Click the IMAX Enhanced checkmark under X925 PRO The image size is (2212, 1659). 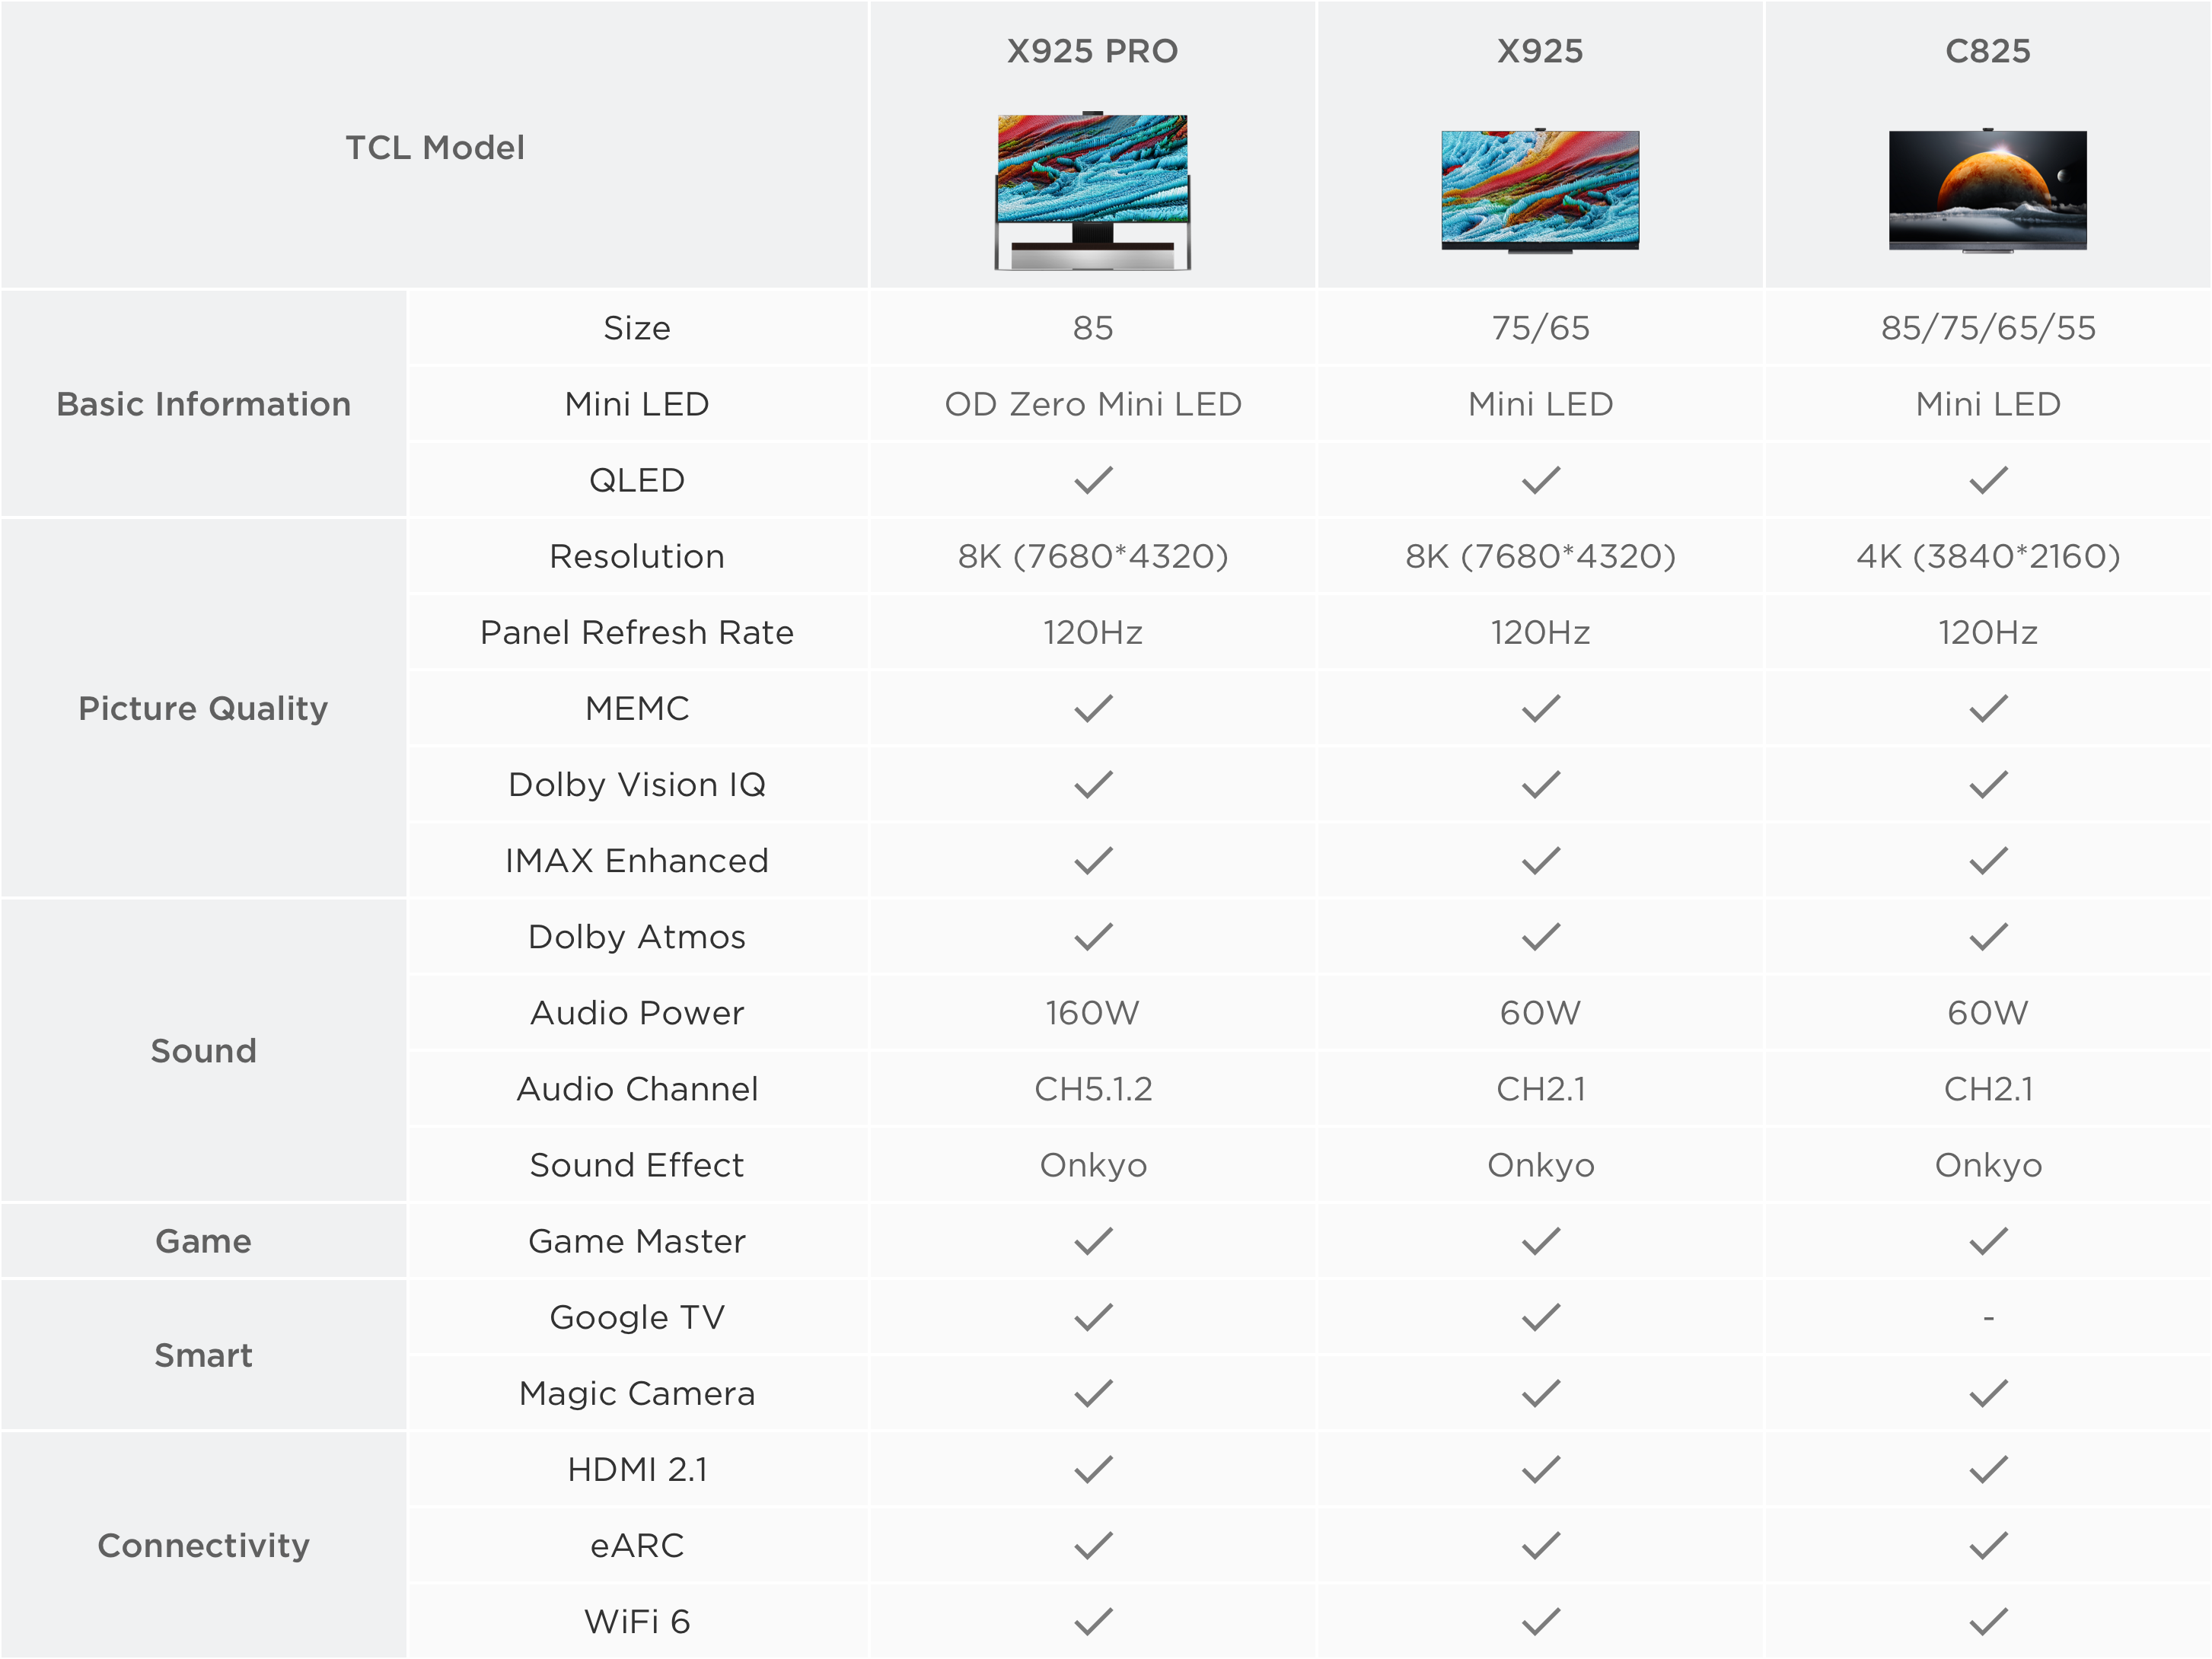coord(1093,860)
